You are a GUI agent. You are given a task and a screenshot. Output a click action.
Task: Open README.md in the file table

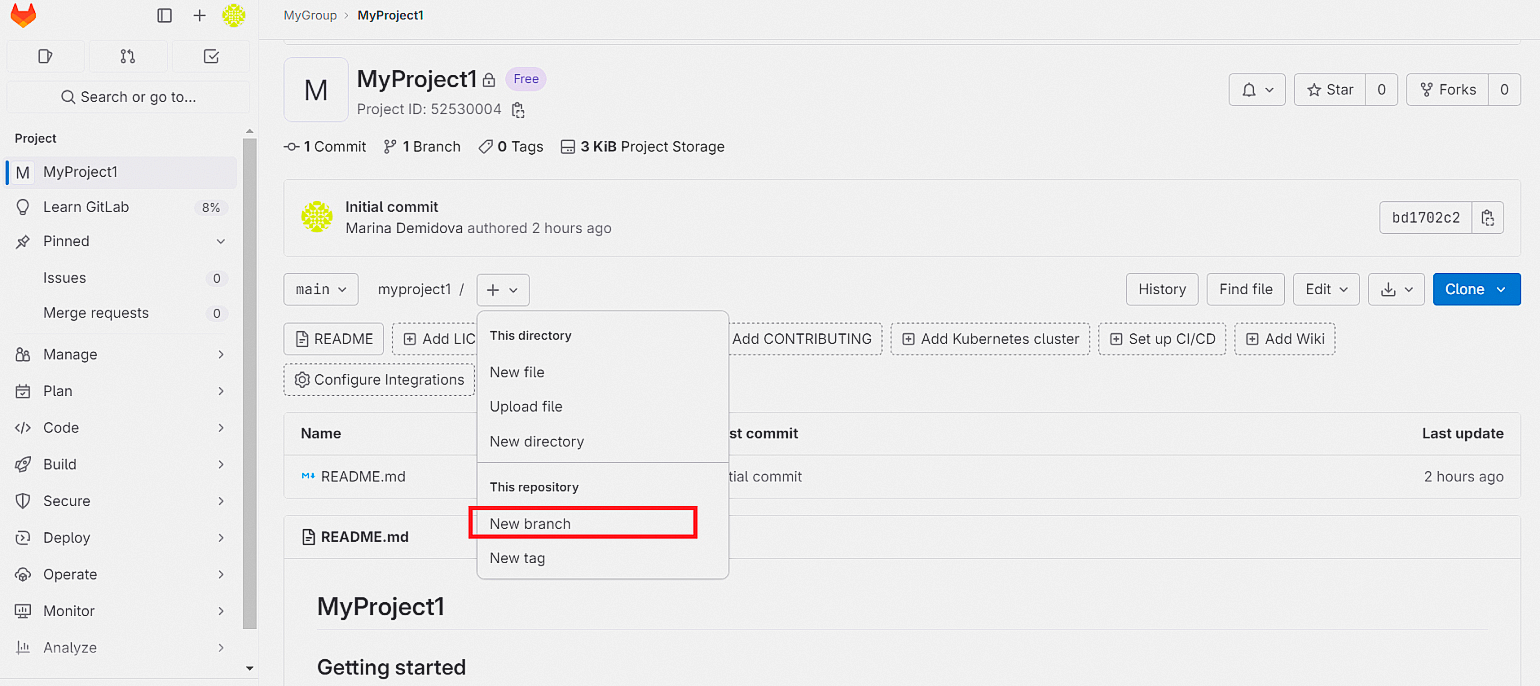pyautogui.click(x=363, y=477)
